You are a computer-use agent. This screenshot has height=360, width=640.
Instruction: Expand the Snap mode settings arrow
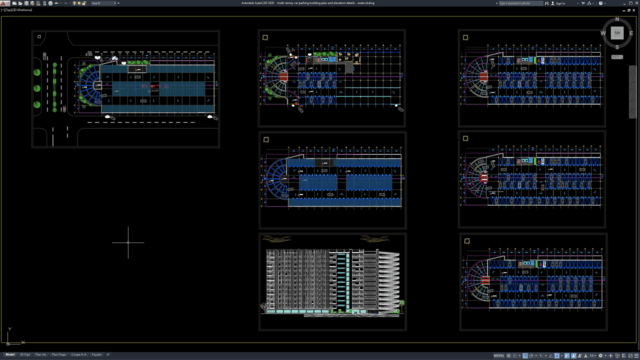pos(520,356)
